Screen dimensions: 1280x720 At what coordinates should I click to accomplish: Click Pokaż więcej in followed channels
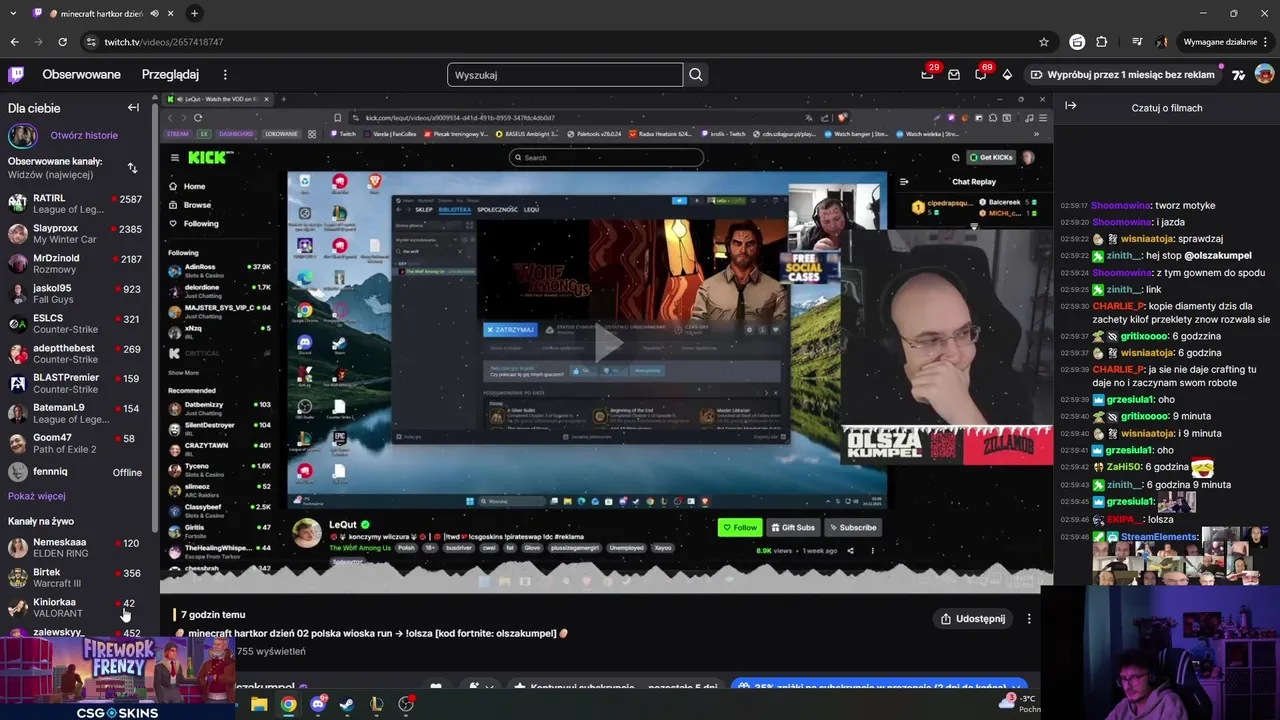tap(37, 496)
